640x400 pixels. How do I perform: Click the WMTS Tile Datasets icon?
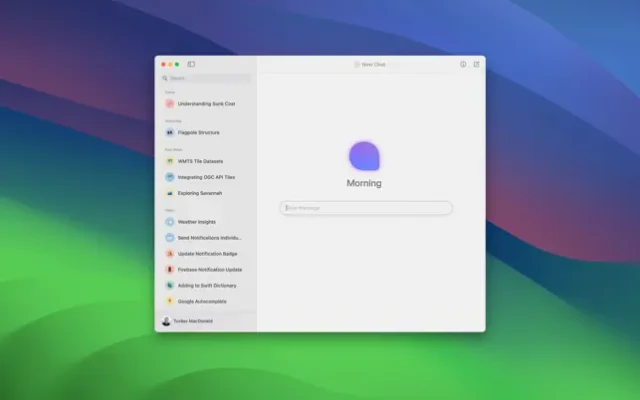coord(170,161)
